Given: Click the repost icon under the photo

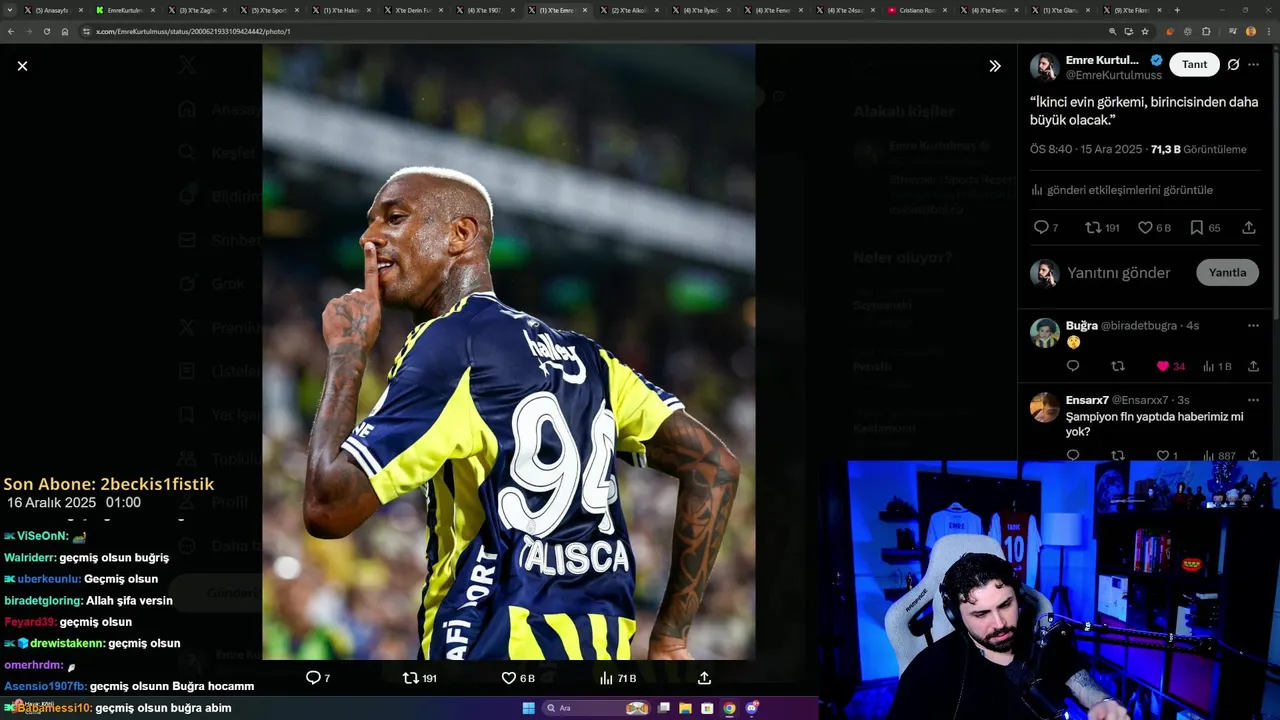Looking at the screenshot, I should click(410, 678).
